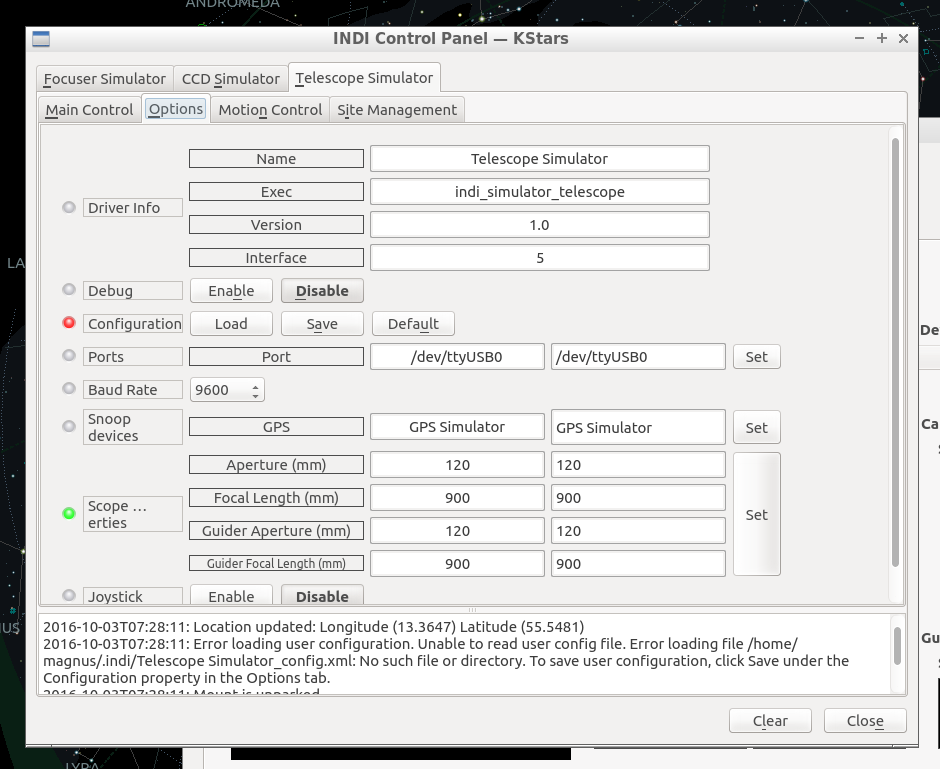Enable the Joystick option

(231, 596)
